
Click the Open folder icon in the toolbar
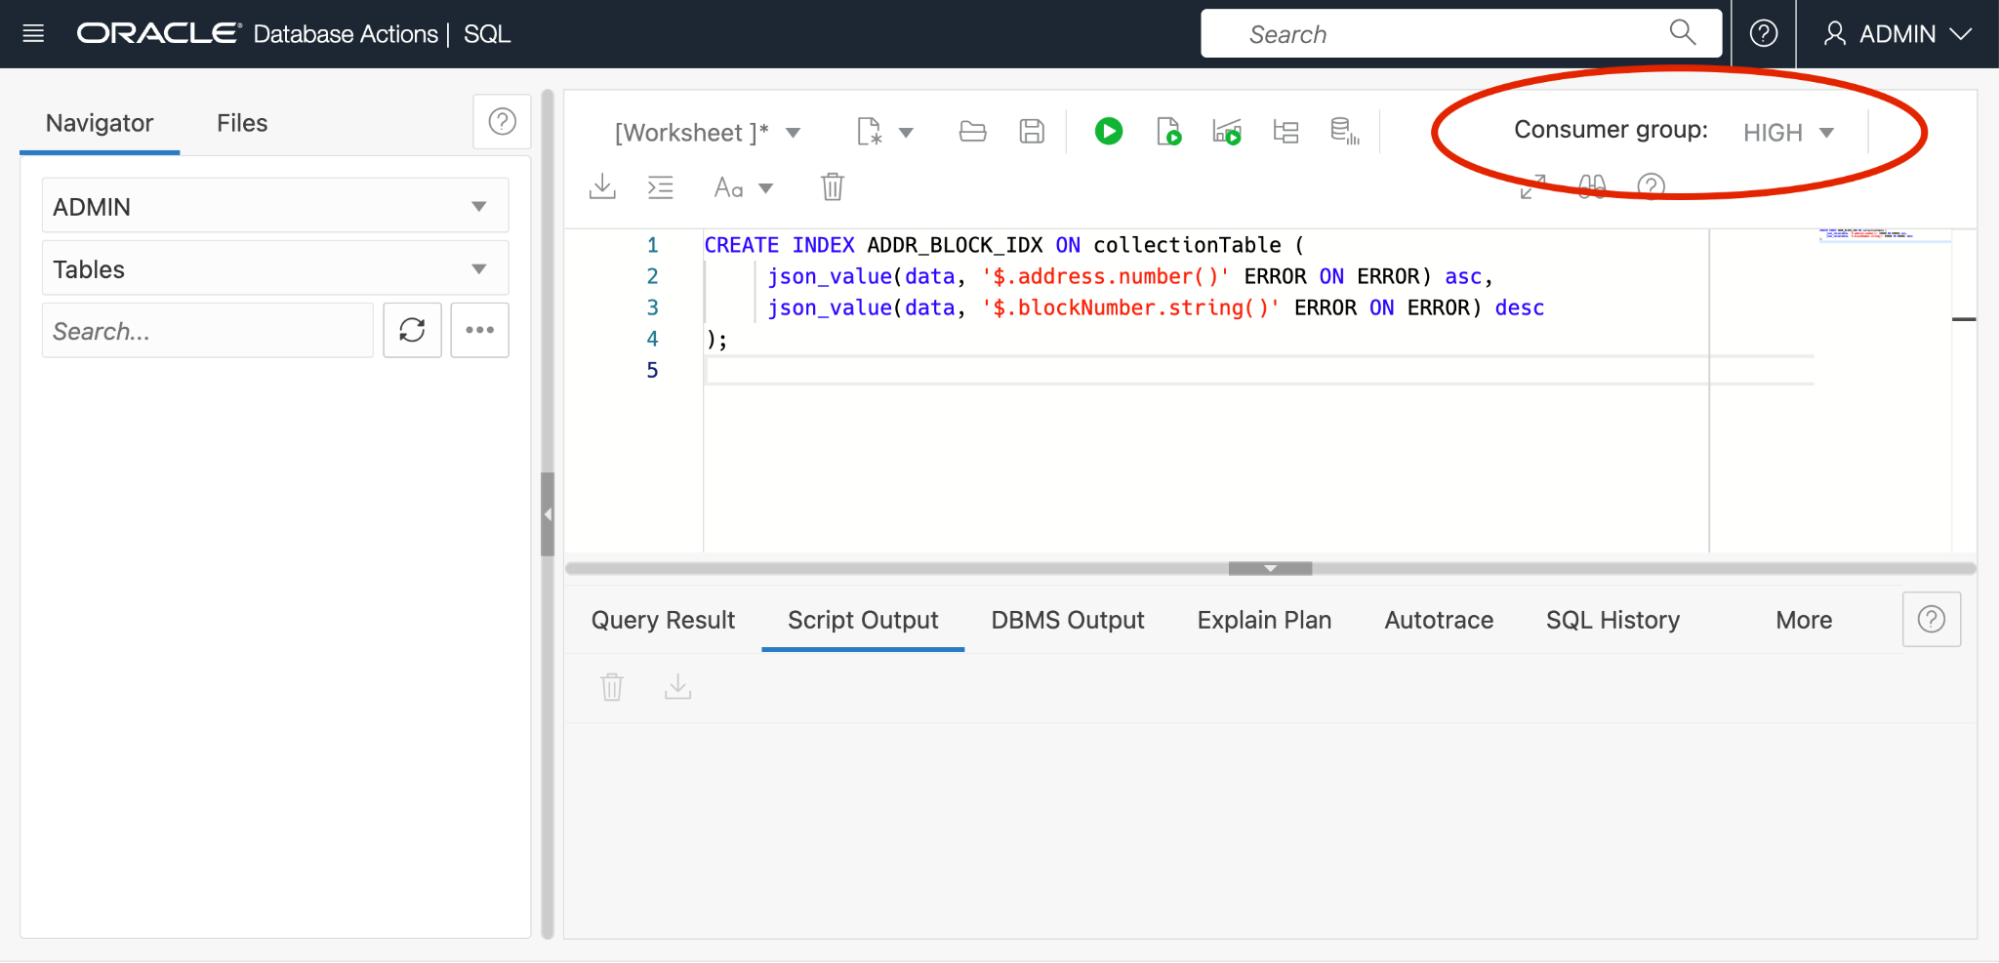coord(972,132)
